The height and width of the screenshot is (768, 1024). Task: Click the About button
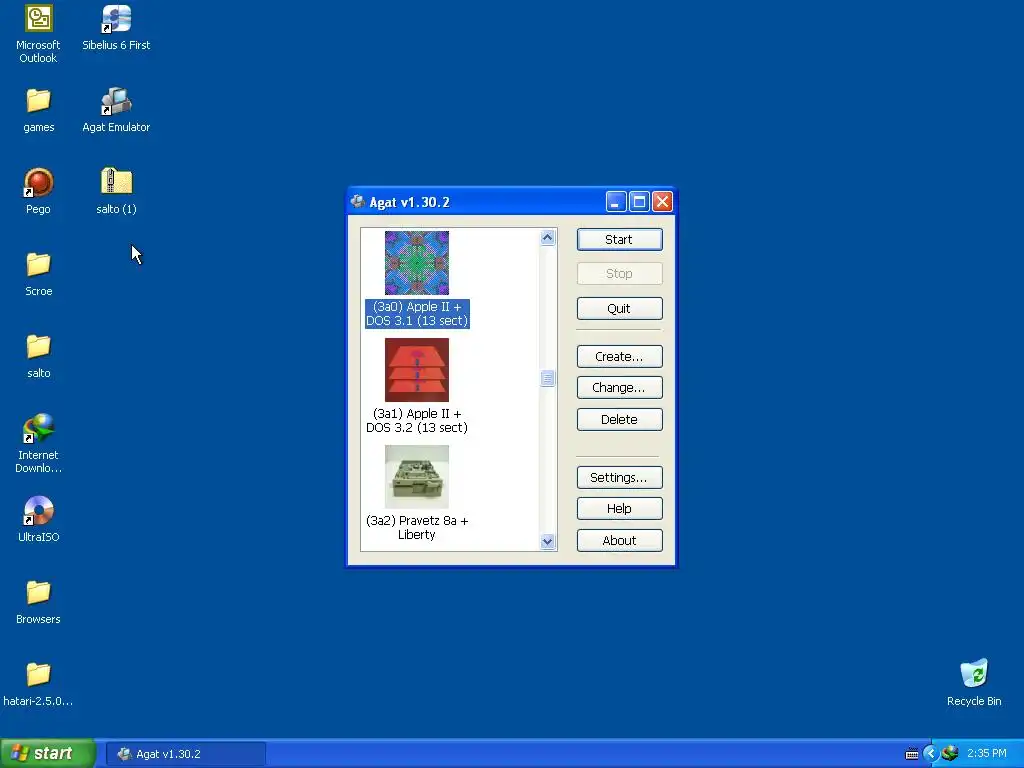pyautogui.click(x=619, y=541)
